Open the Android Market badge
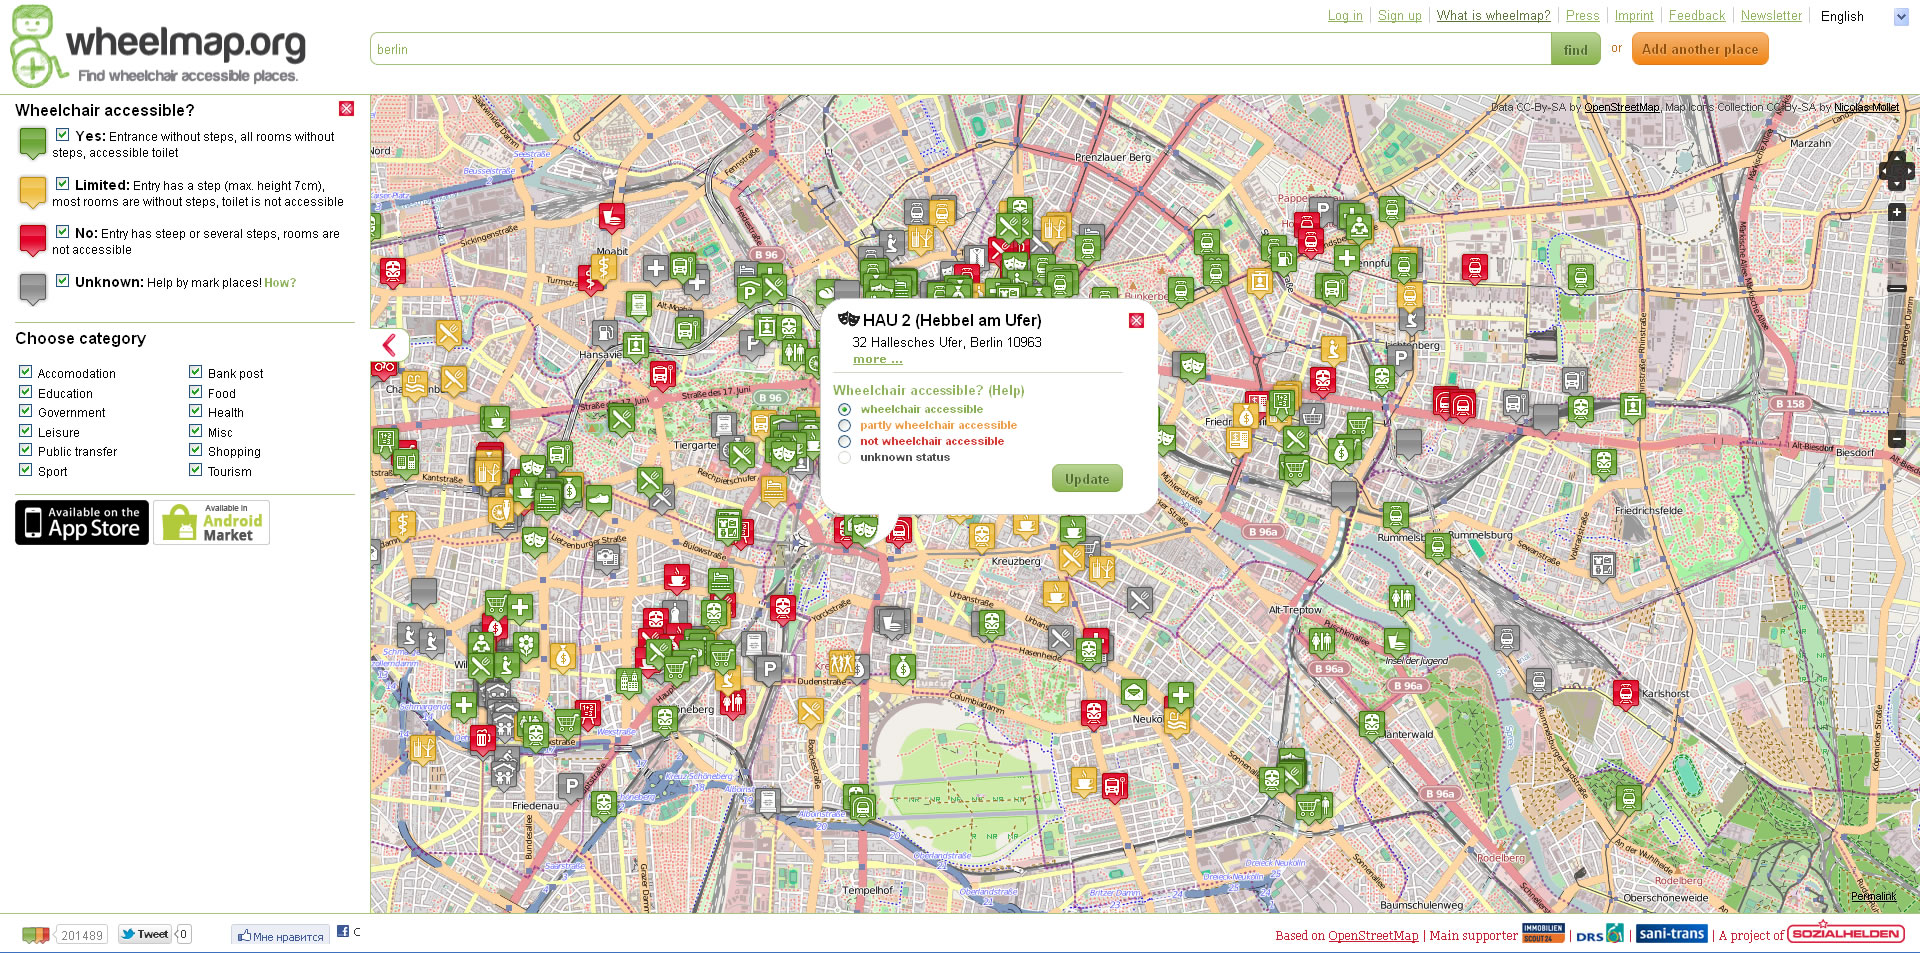Screen dimensions: 1920x953 tap(212, 522)
